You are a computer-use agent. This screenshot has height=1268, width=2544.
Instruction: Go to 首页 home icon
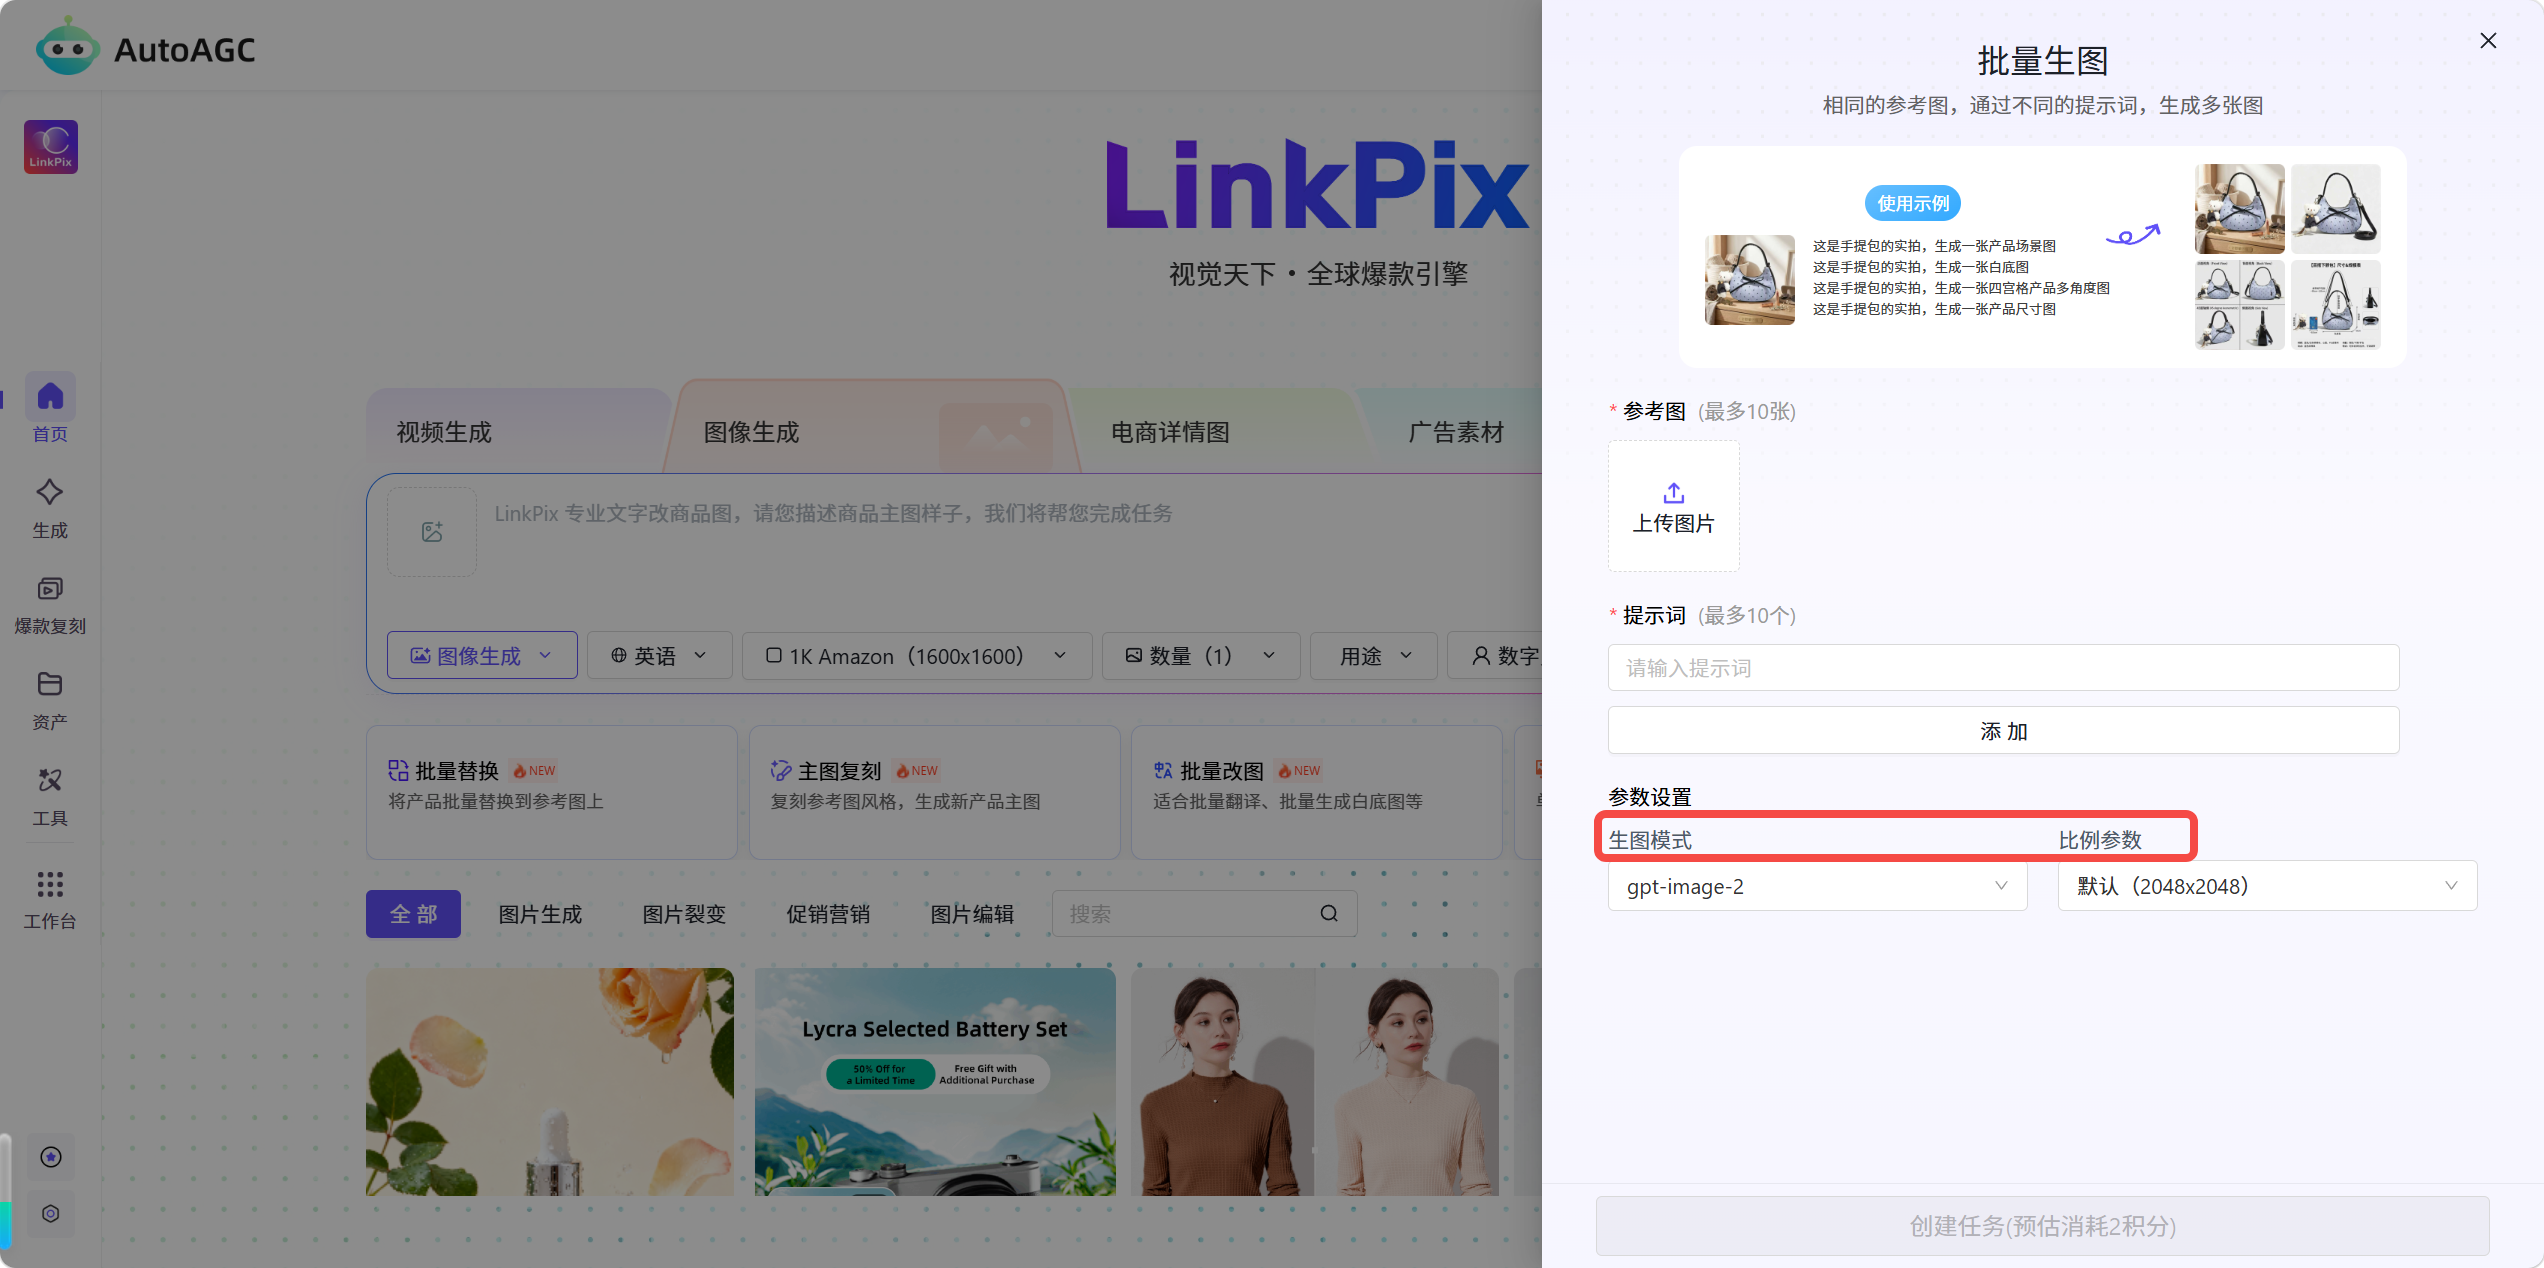tap(50, 397)
